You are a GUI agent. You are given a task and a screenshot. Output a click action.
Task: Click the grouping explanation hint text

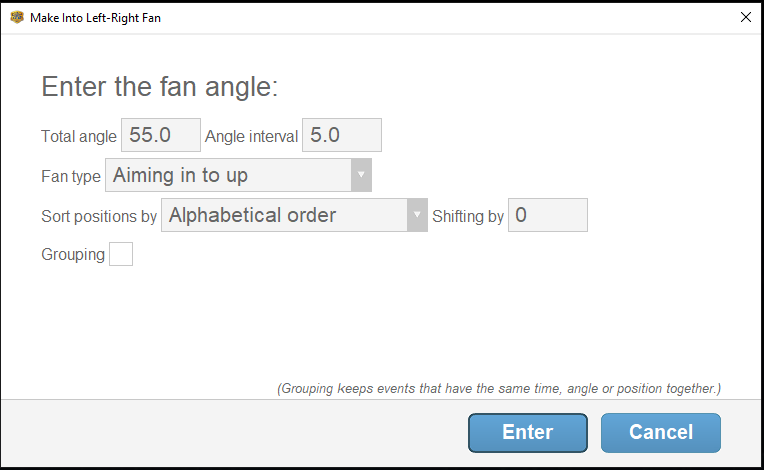[499, 389]
